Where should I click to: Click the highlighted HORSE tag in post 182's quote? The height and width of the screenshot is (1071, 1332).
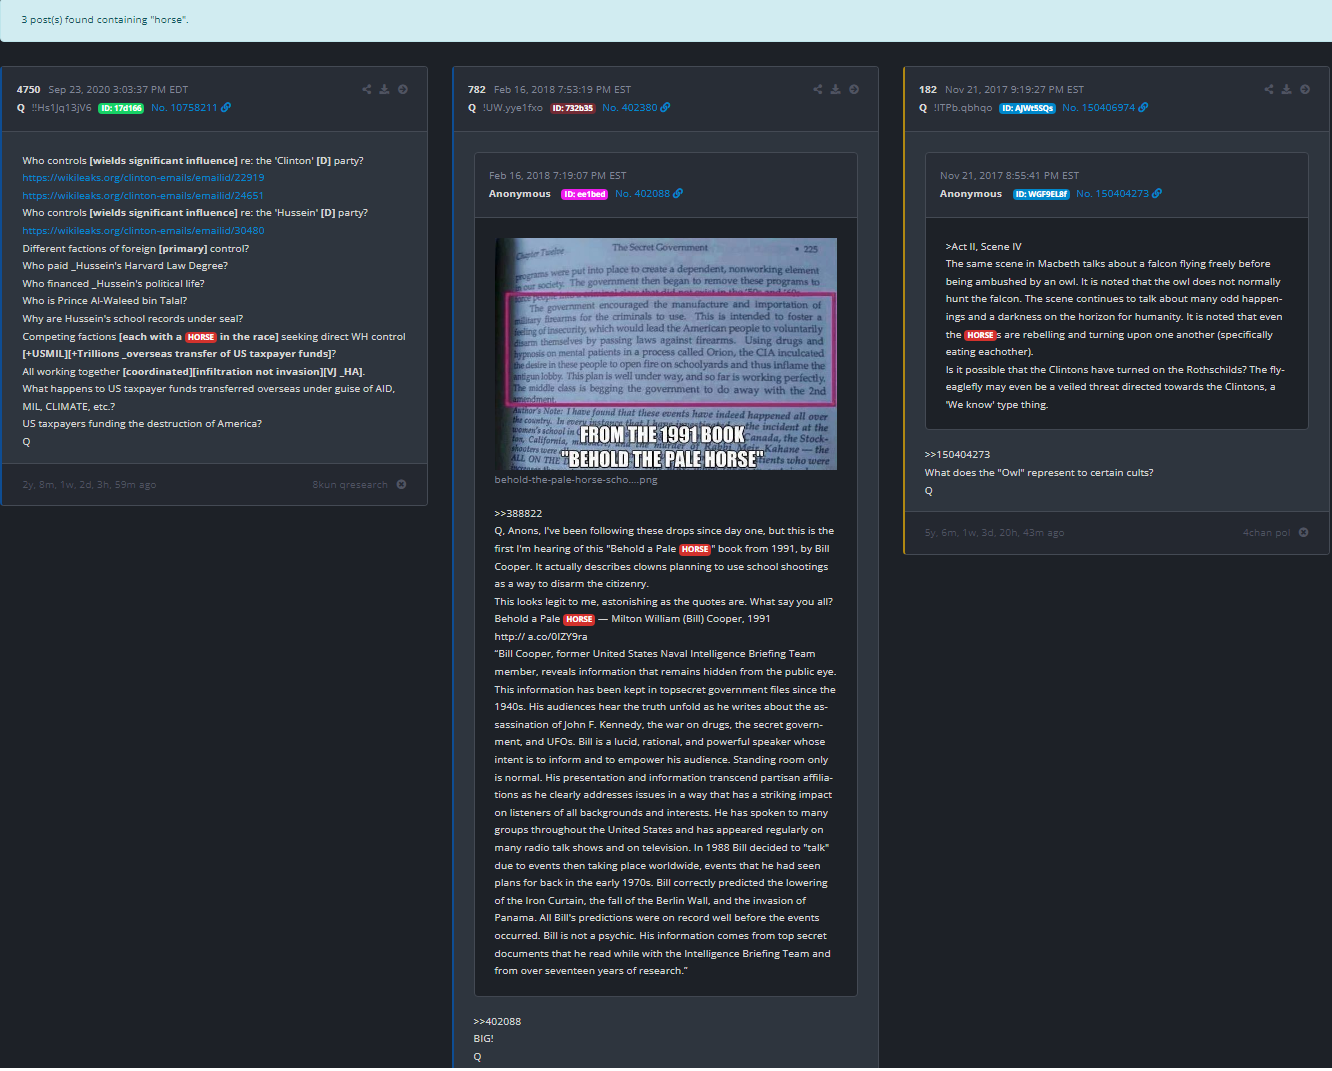tap(980, 335)
